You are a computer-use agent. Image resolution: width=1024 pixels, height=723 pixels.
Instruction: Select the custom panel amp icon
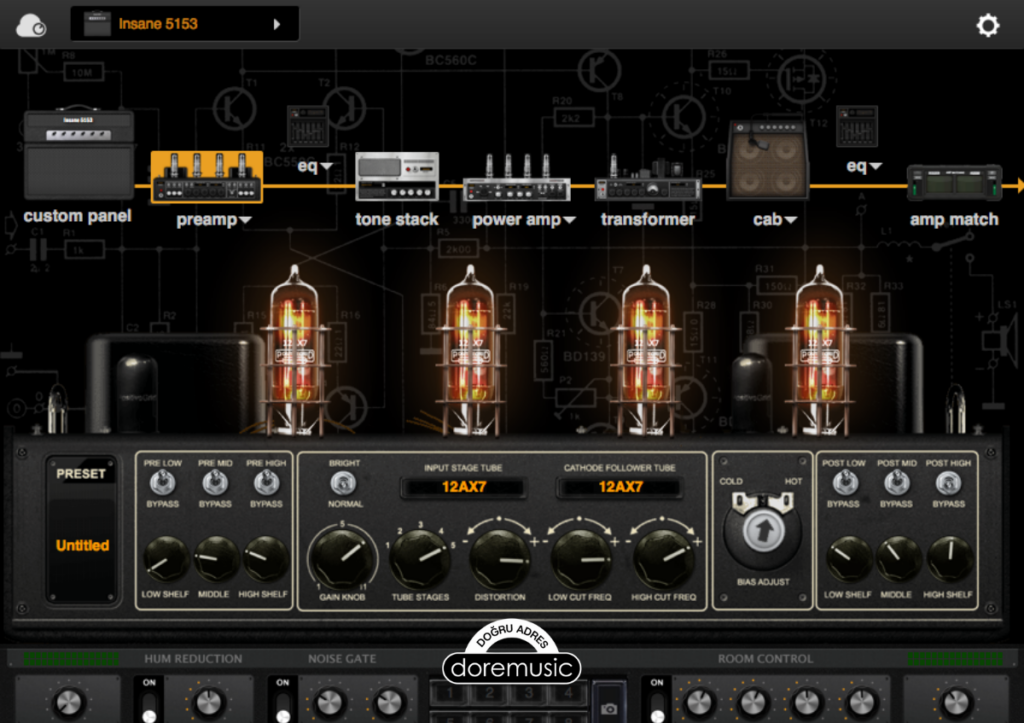click(x=78, y=154)
